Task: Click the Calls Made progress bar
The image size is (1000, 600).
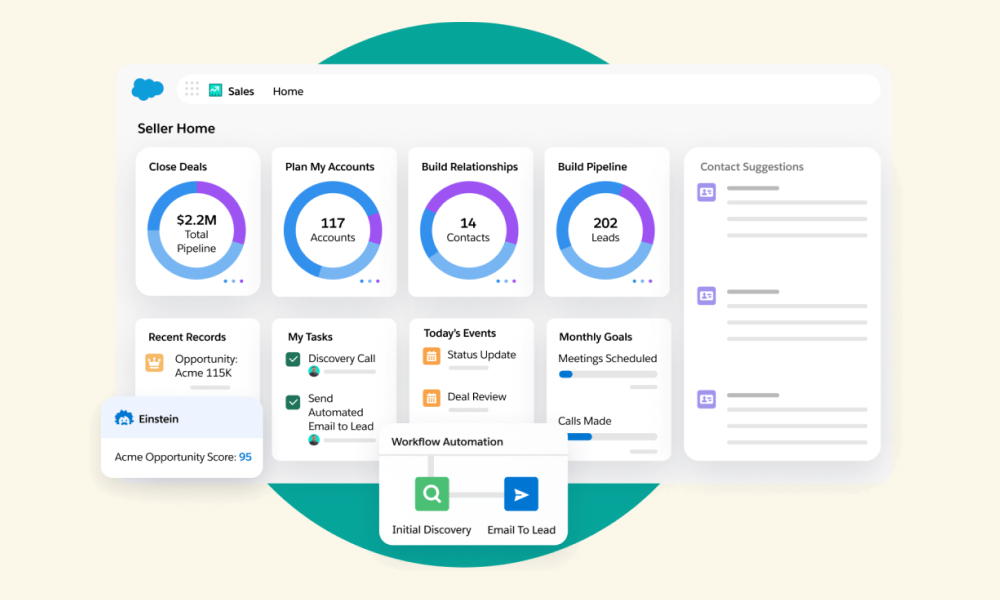Action: 612,437
